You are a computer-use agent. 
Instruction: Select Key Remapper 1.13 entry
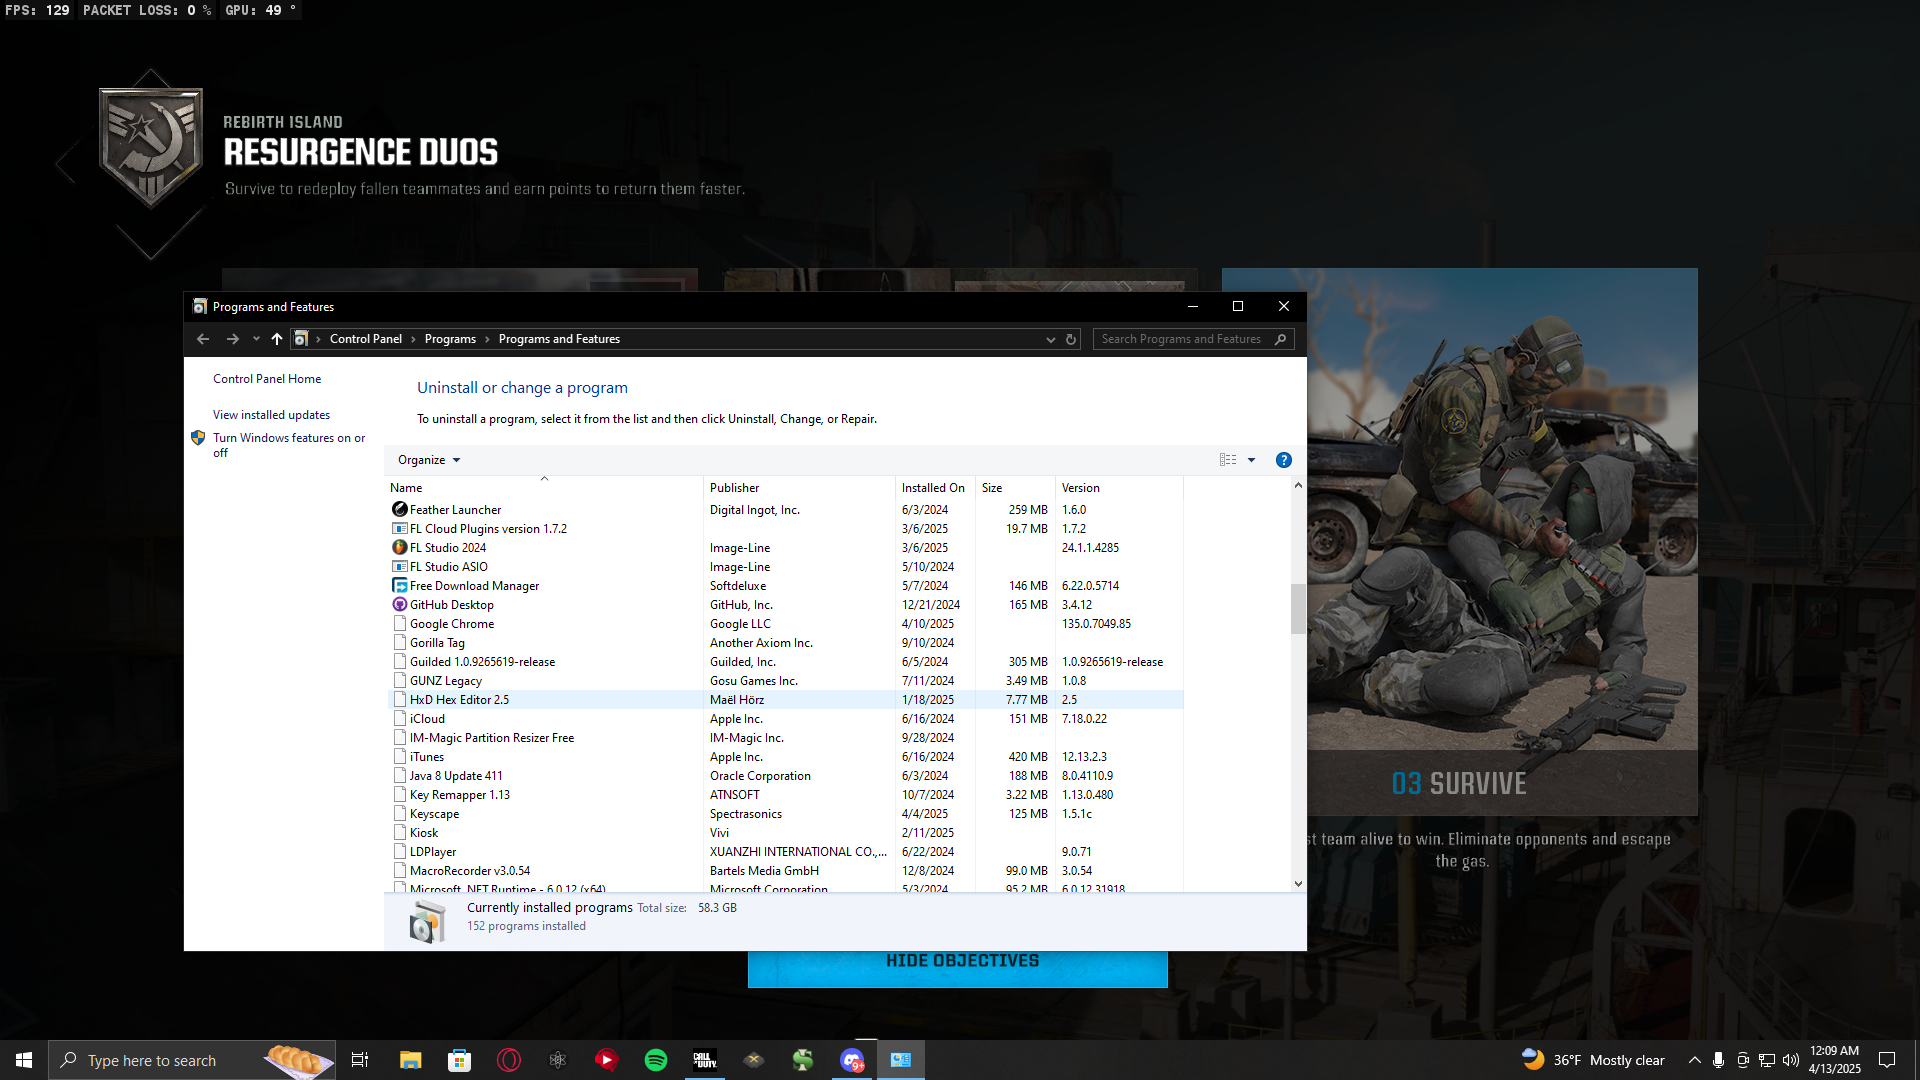(x=785, y=795)
